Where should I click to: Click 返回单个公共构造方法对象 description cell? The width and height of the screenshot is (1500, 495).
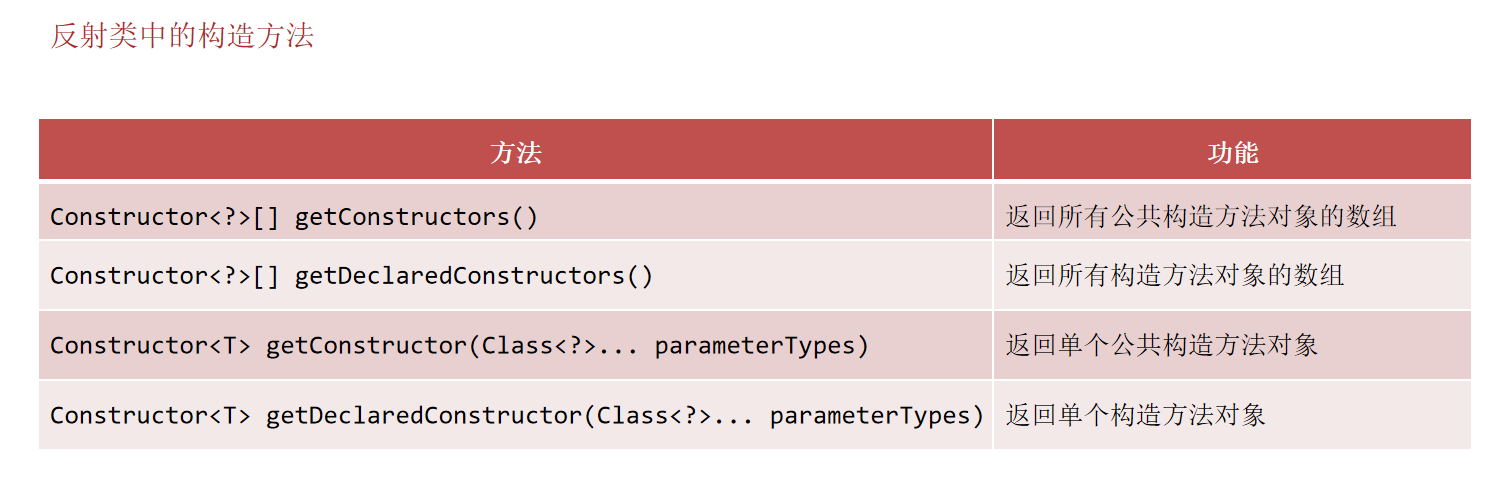coord(1161,345)
